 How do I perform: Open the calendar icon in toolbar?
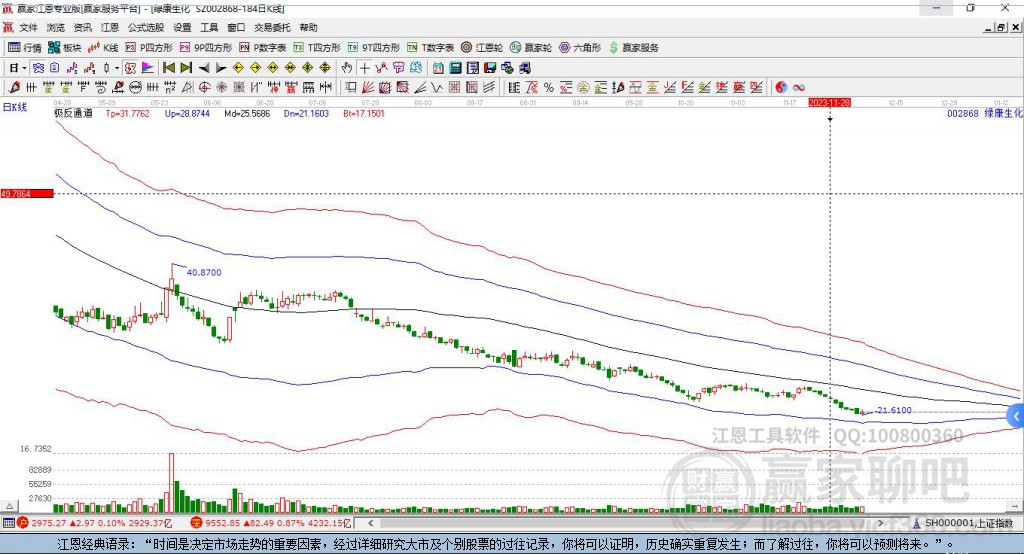pyautogui.click(x=438, y=68)
